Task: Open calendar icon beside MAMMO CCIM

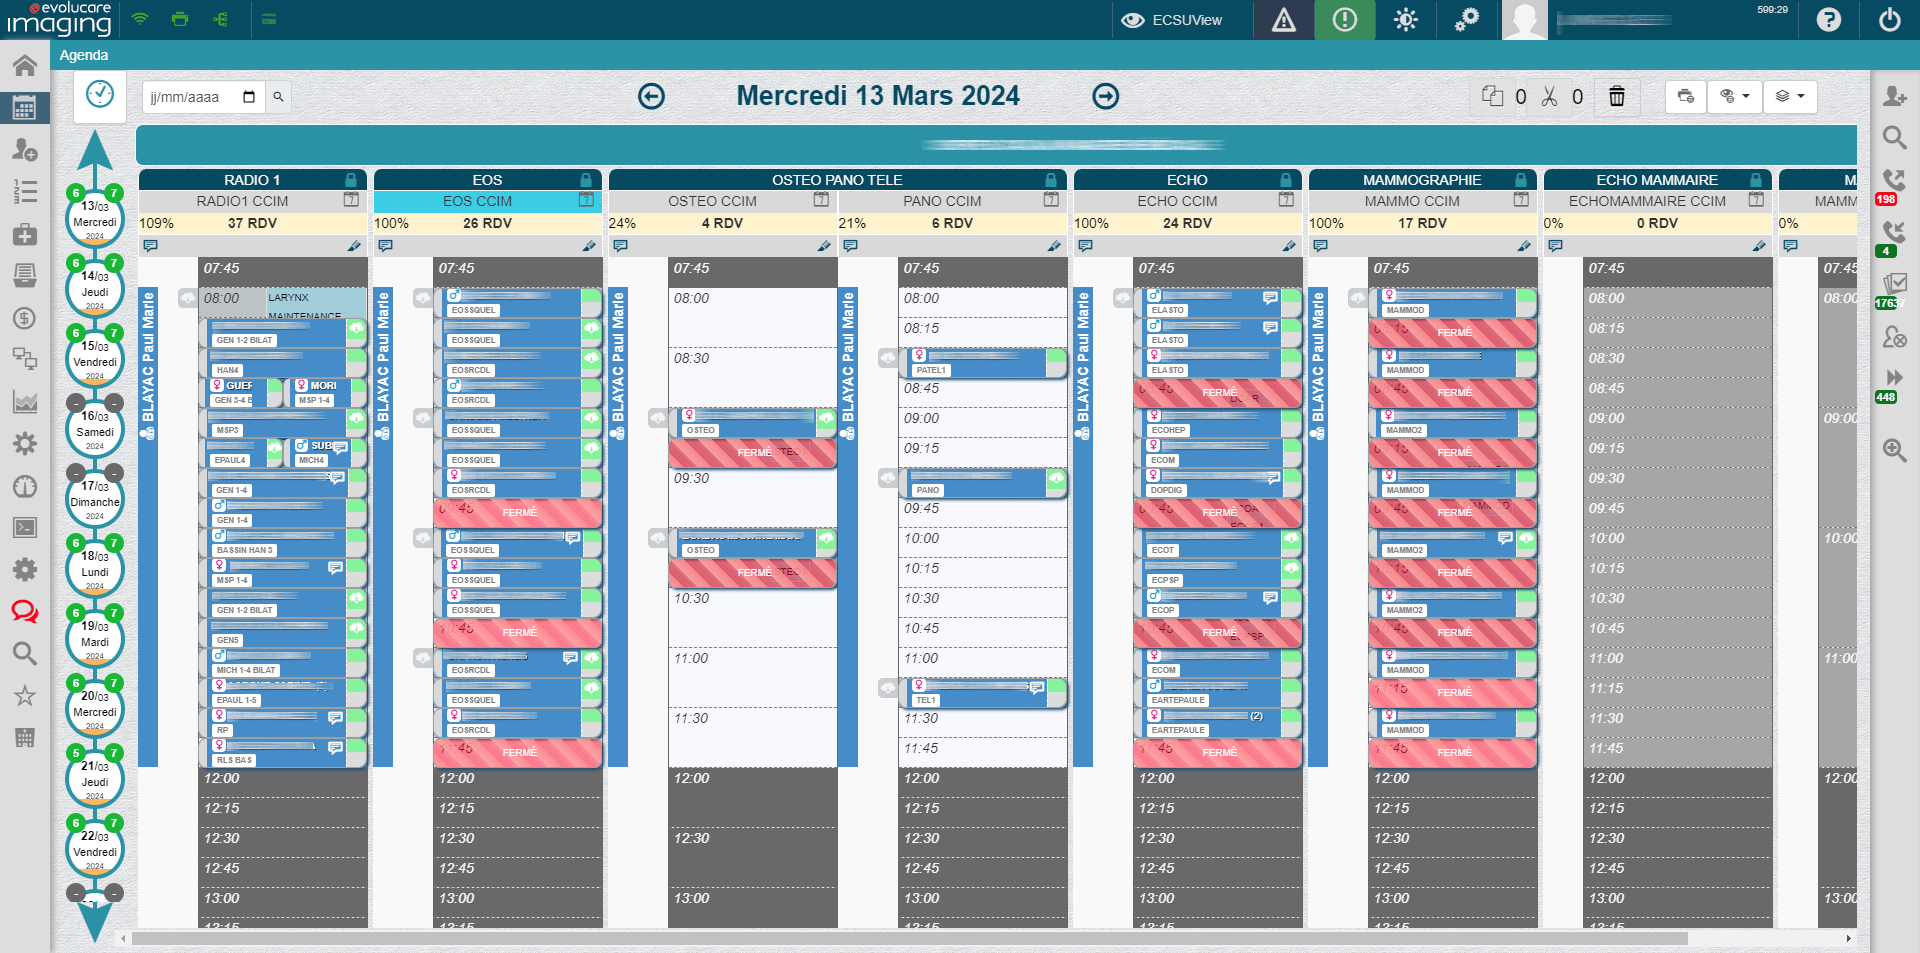Action: tap(1521, 200)
